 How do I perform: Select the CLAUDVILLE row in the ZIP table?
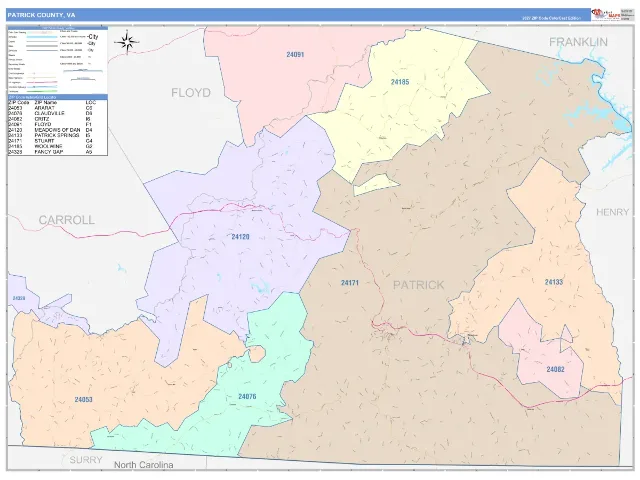coord(58,113)
